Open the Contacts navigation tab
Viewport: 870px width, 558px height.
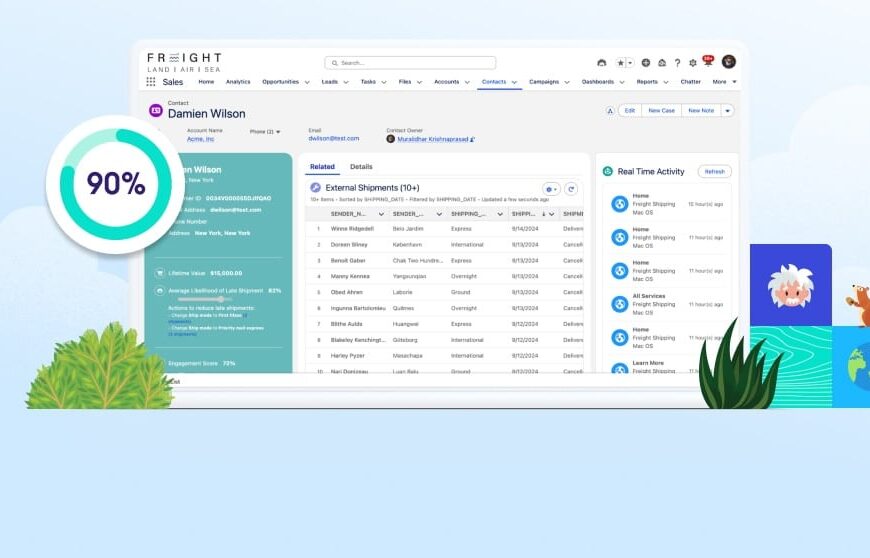coord(494,82)
